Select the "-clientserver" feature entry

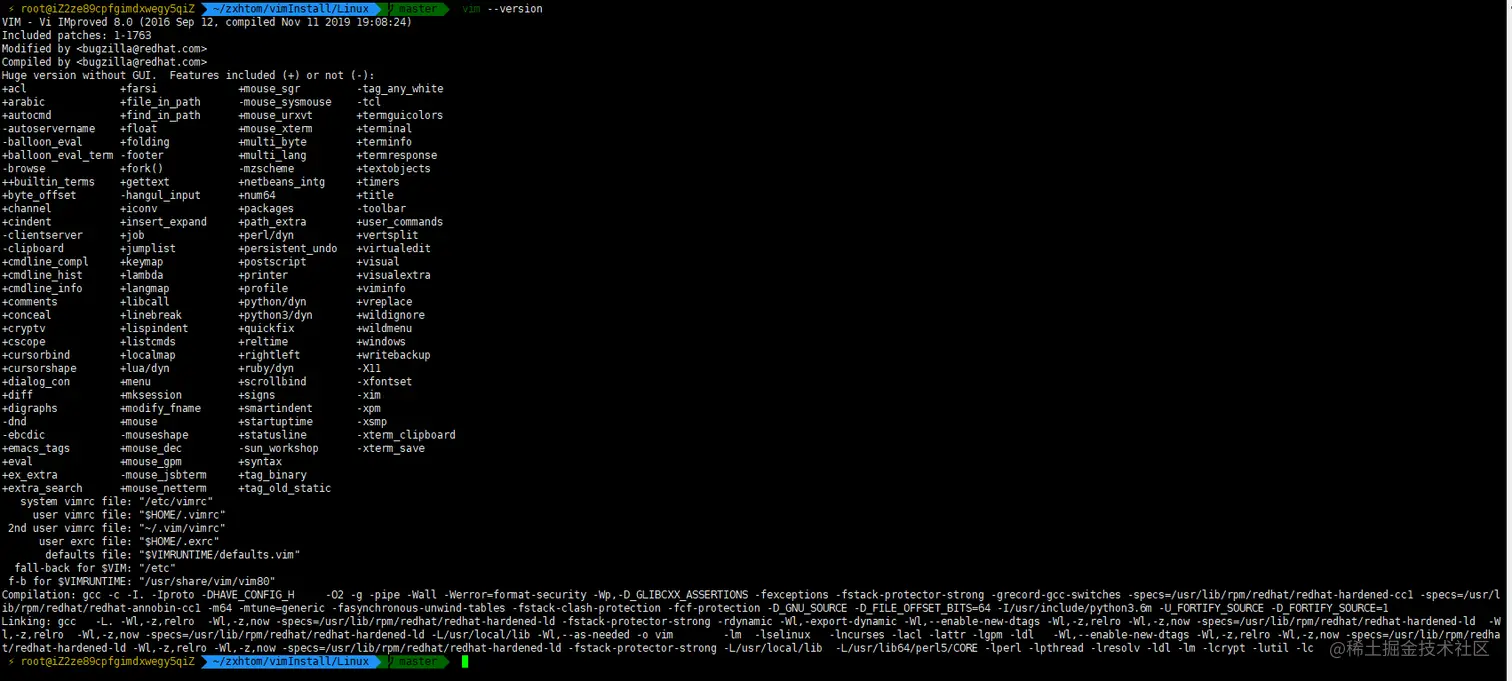(x=43, y=235)
